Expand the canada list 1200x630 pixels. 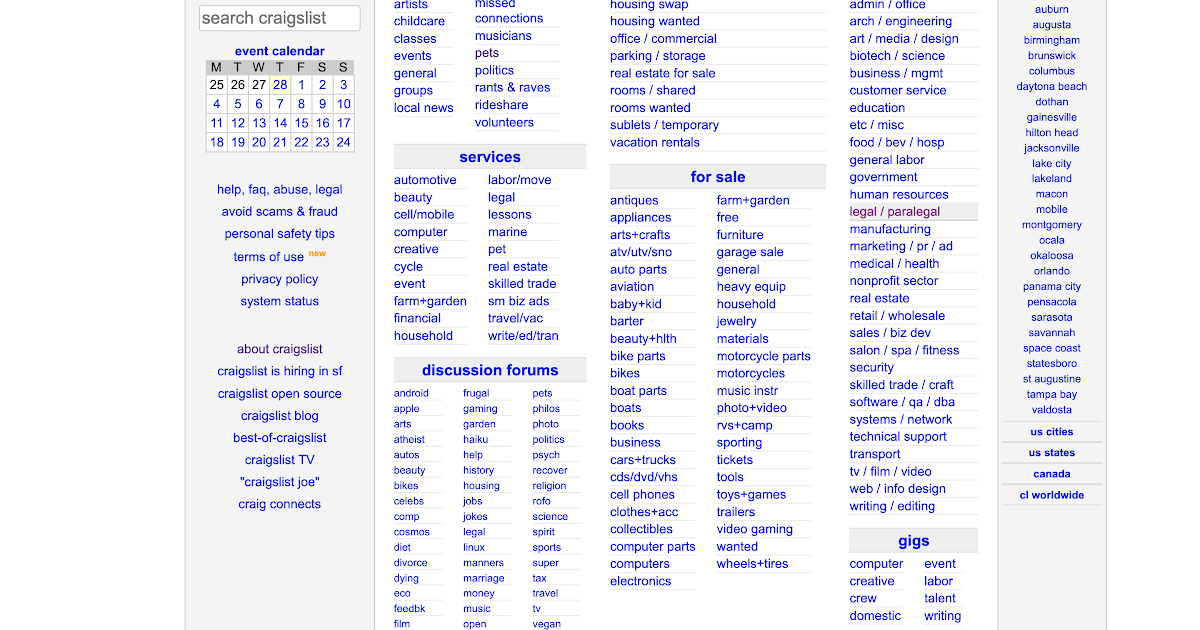point(1052,474)
